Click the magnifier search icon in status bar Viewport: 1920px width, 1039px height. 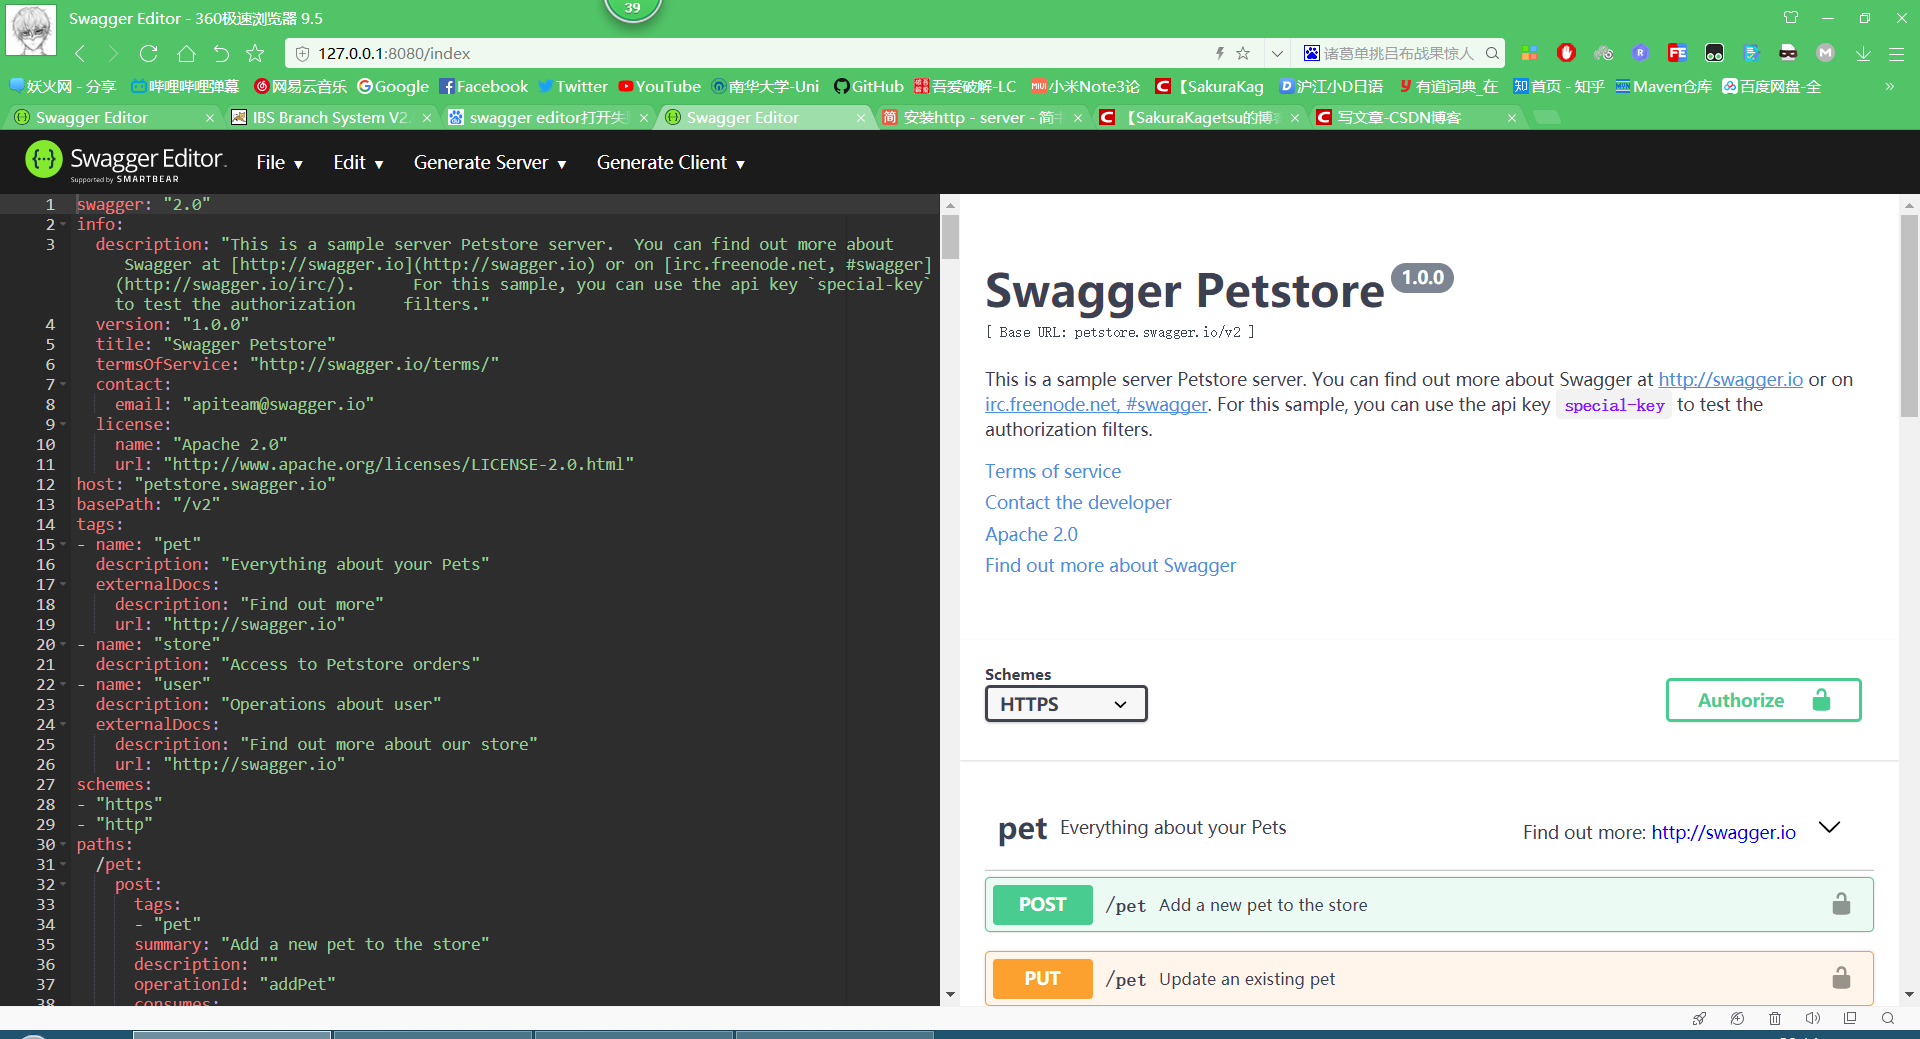point(1887,1018)
